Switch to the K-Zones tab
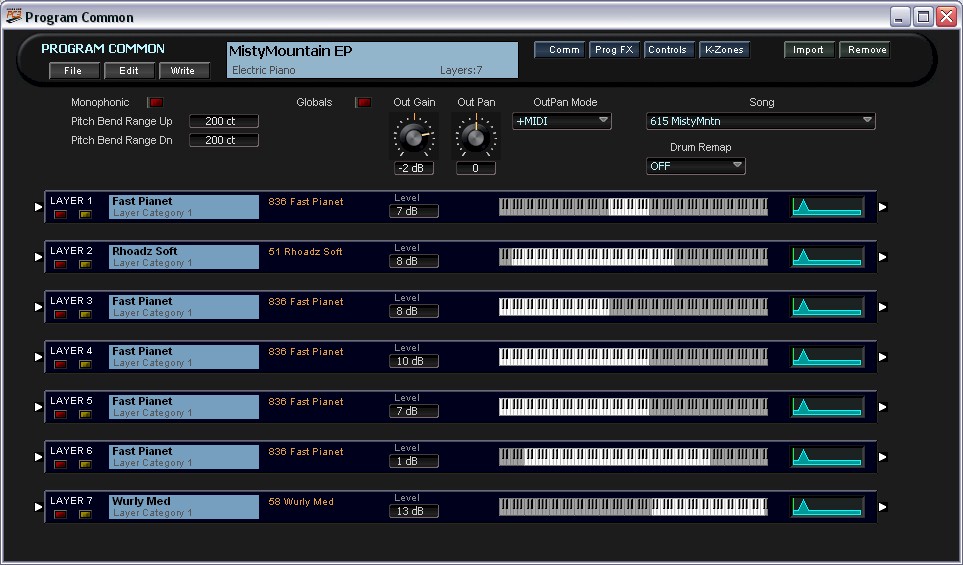The height and width of the screenshot is (565, 963). click(x=724, y=50)
